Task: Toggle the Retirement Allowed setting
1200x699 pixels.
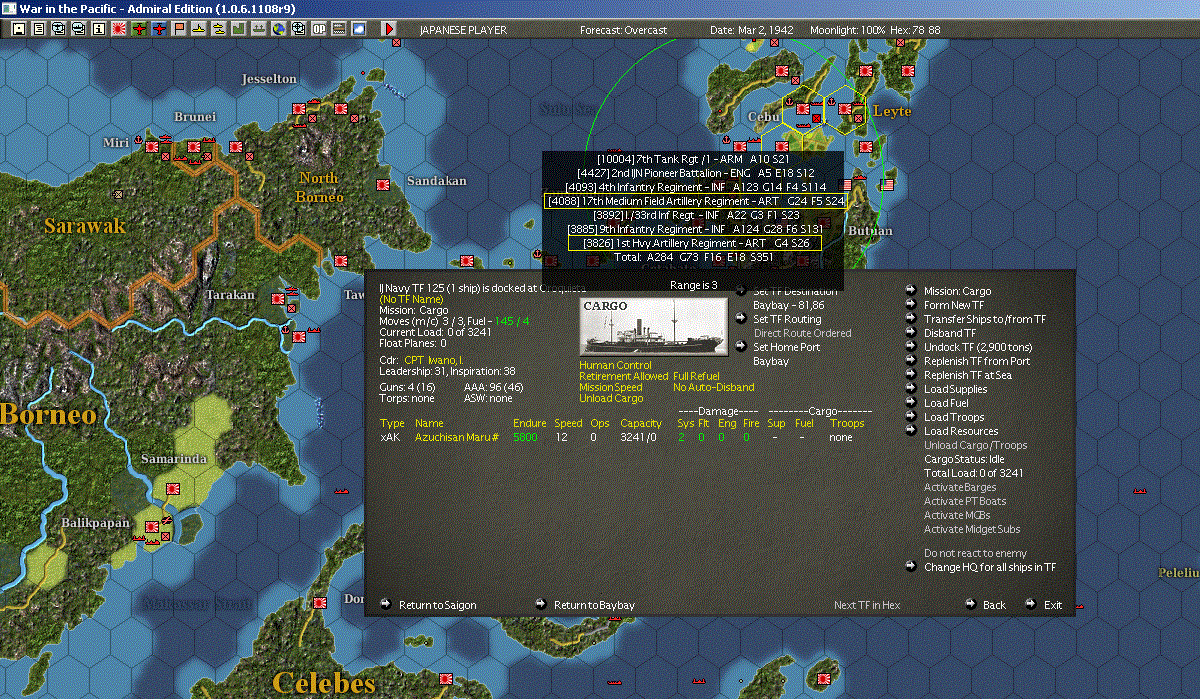Action: [x=624, y=376]
